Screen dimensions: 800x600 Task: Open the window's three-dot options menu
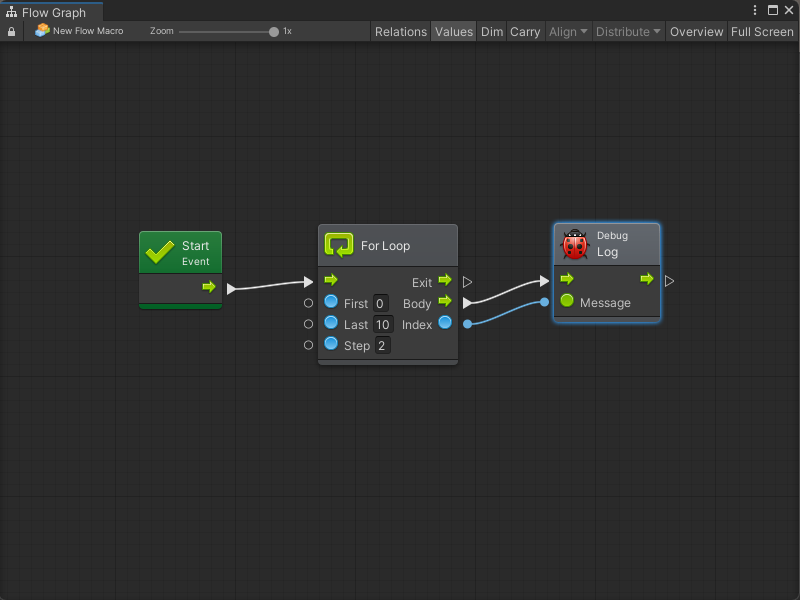click(755, 10)
